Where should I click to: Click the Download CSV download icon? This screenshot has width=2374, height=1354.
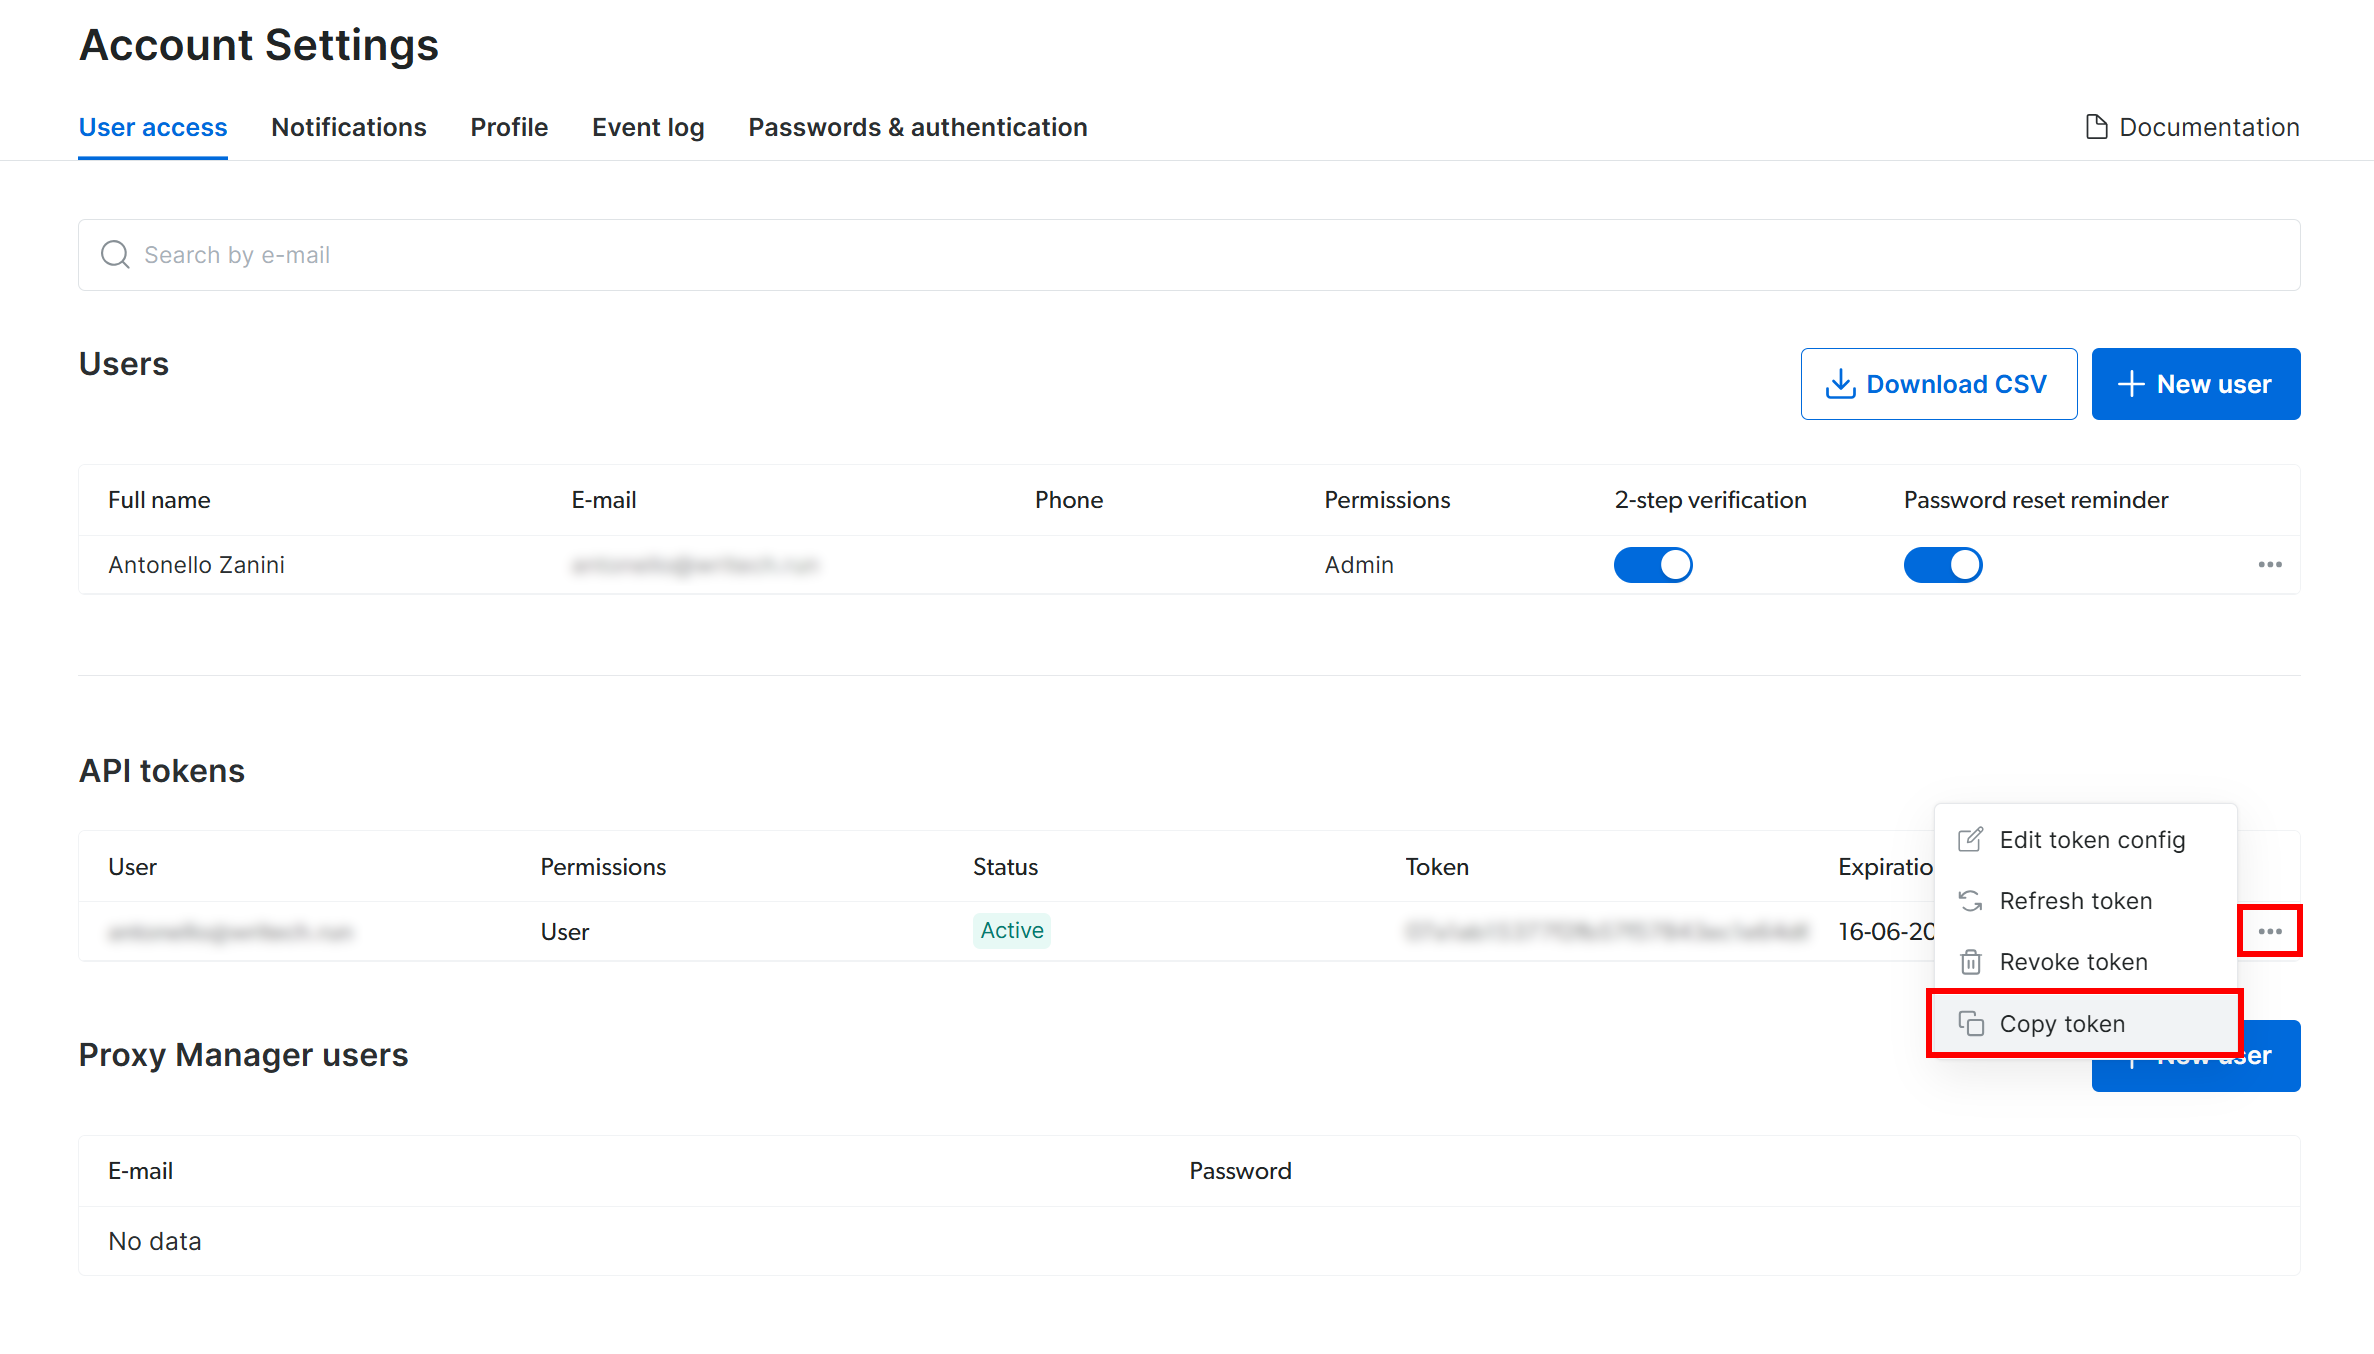[x=1840, y=383]
